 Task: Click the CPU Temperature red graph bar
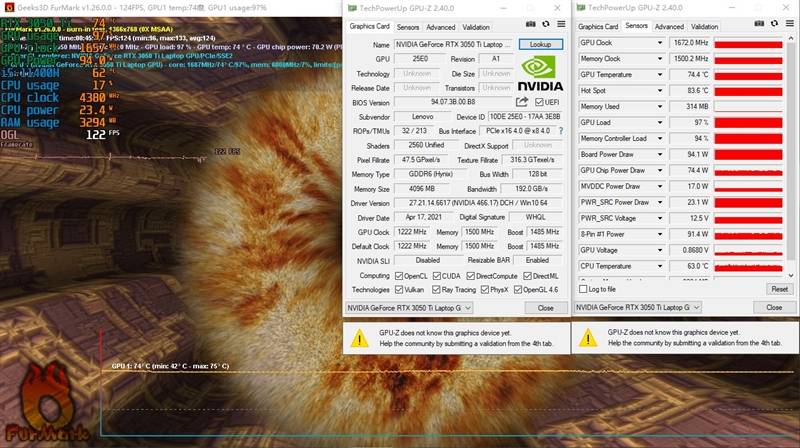click(x=748, y=266)
